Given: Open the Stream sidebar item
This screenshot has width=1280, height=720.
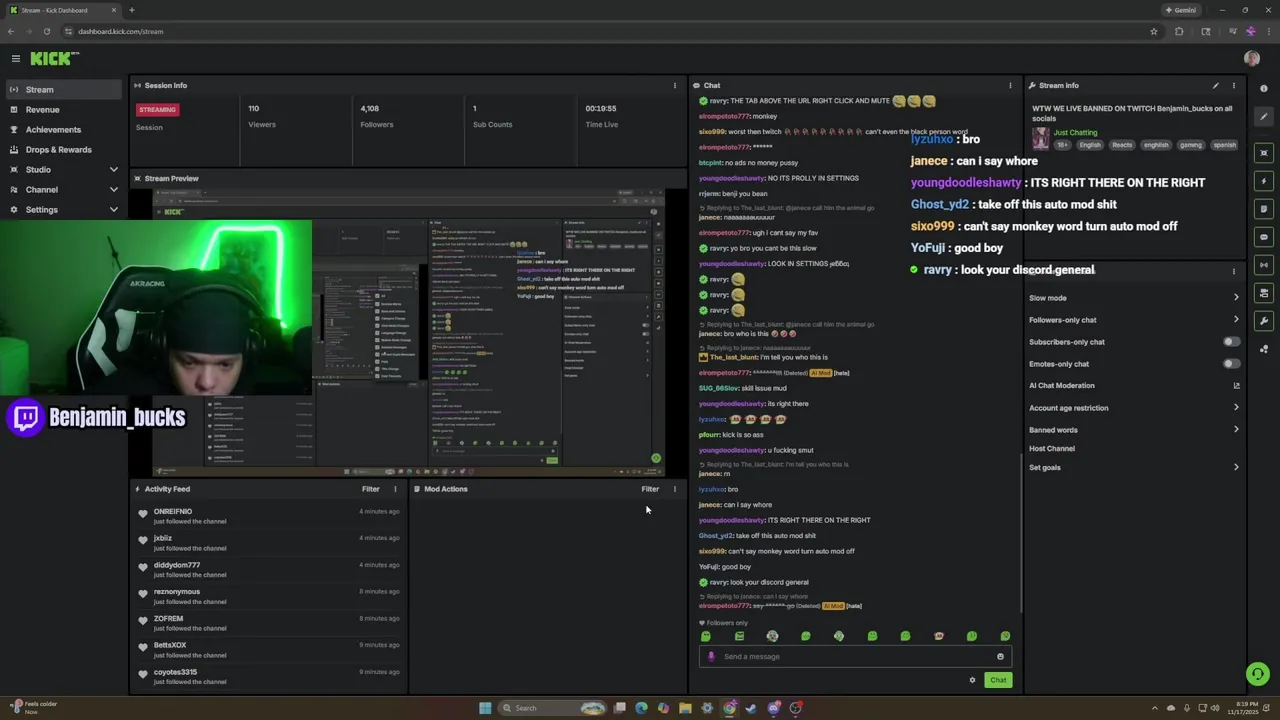Looking at the screenshot, I should 62,90.
